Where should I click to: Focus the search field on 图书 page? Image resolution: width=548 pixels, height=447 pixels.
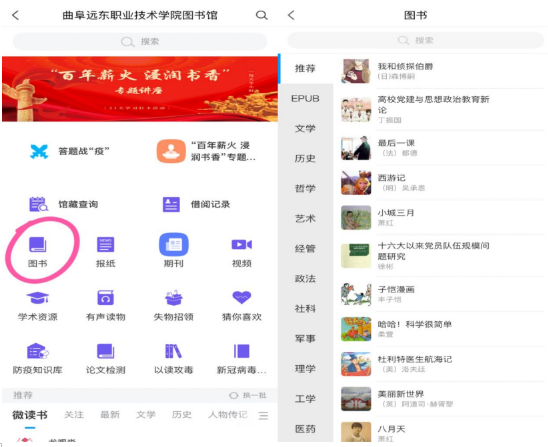click(415, 40)
